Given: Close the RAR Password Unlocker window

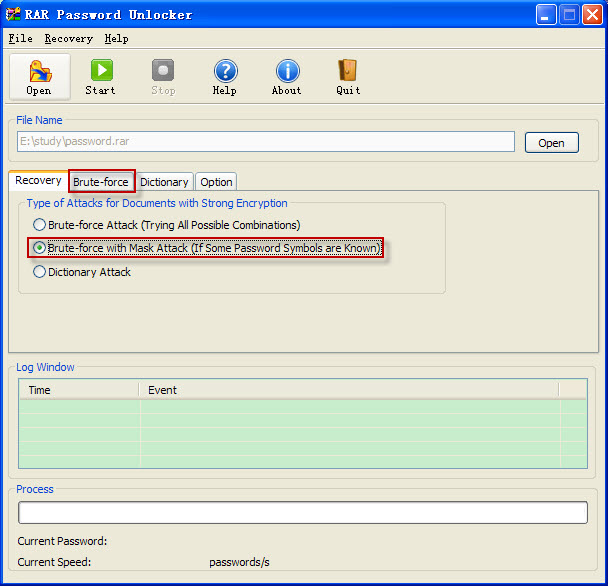Looking at the screenshot, I should pyautogui.click(x=592, y=15).
